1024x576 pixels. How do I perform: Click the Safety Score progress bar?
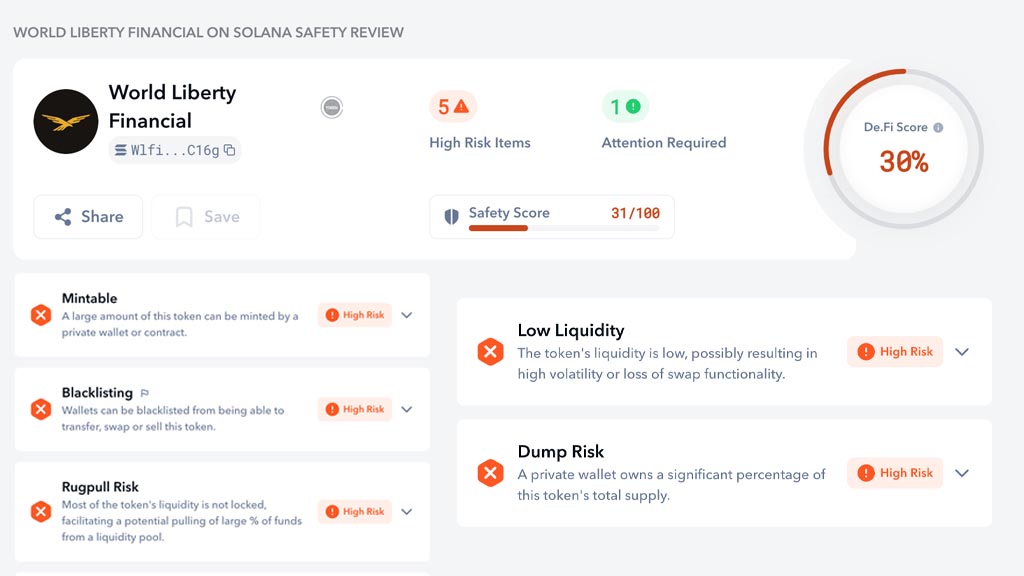(x=564, y=229)
